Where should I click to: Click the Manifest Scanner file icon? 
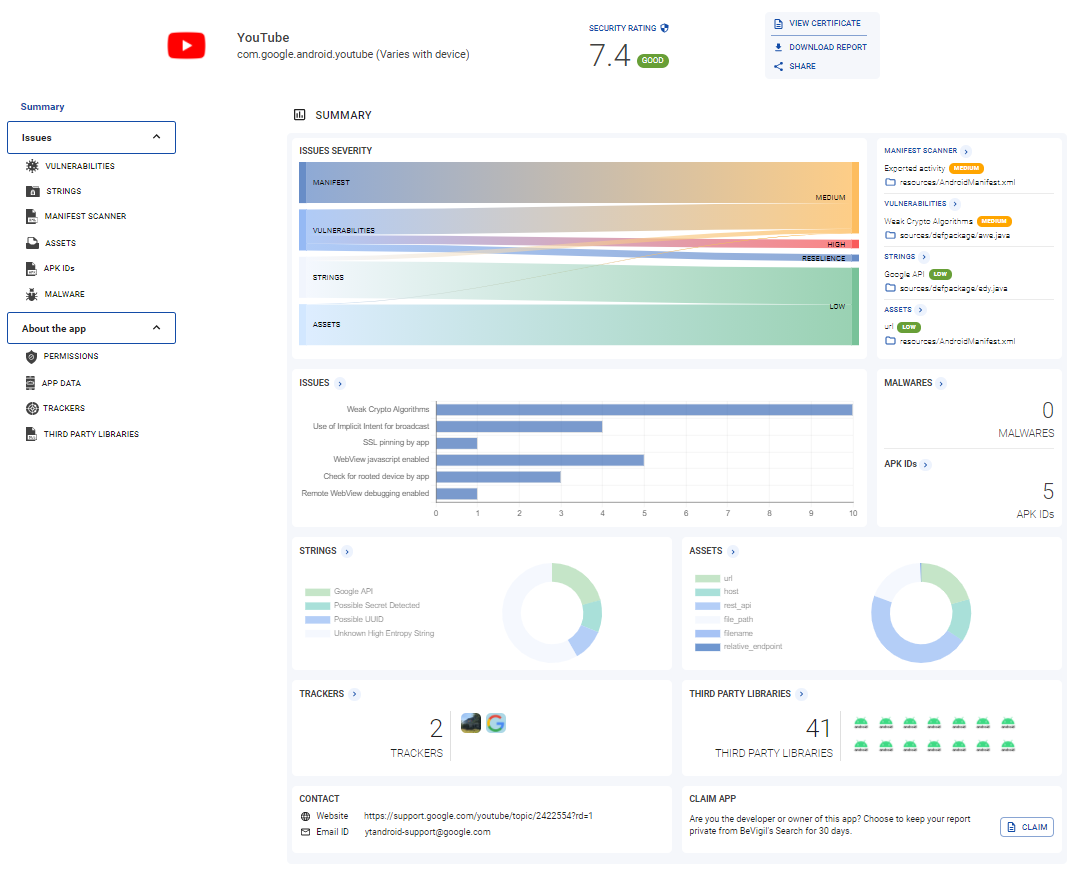[x=31, y=216]
